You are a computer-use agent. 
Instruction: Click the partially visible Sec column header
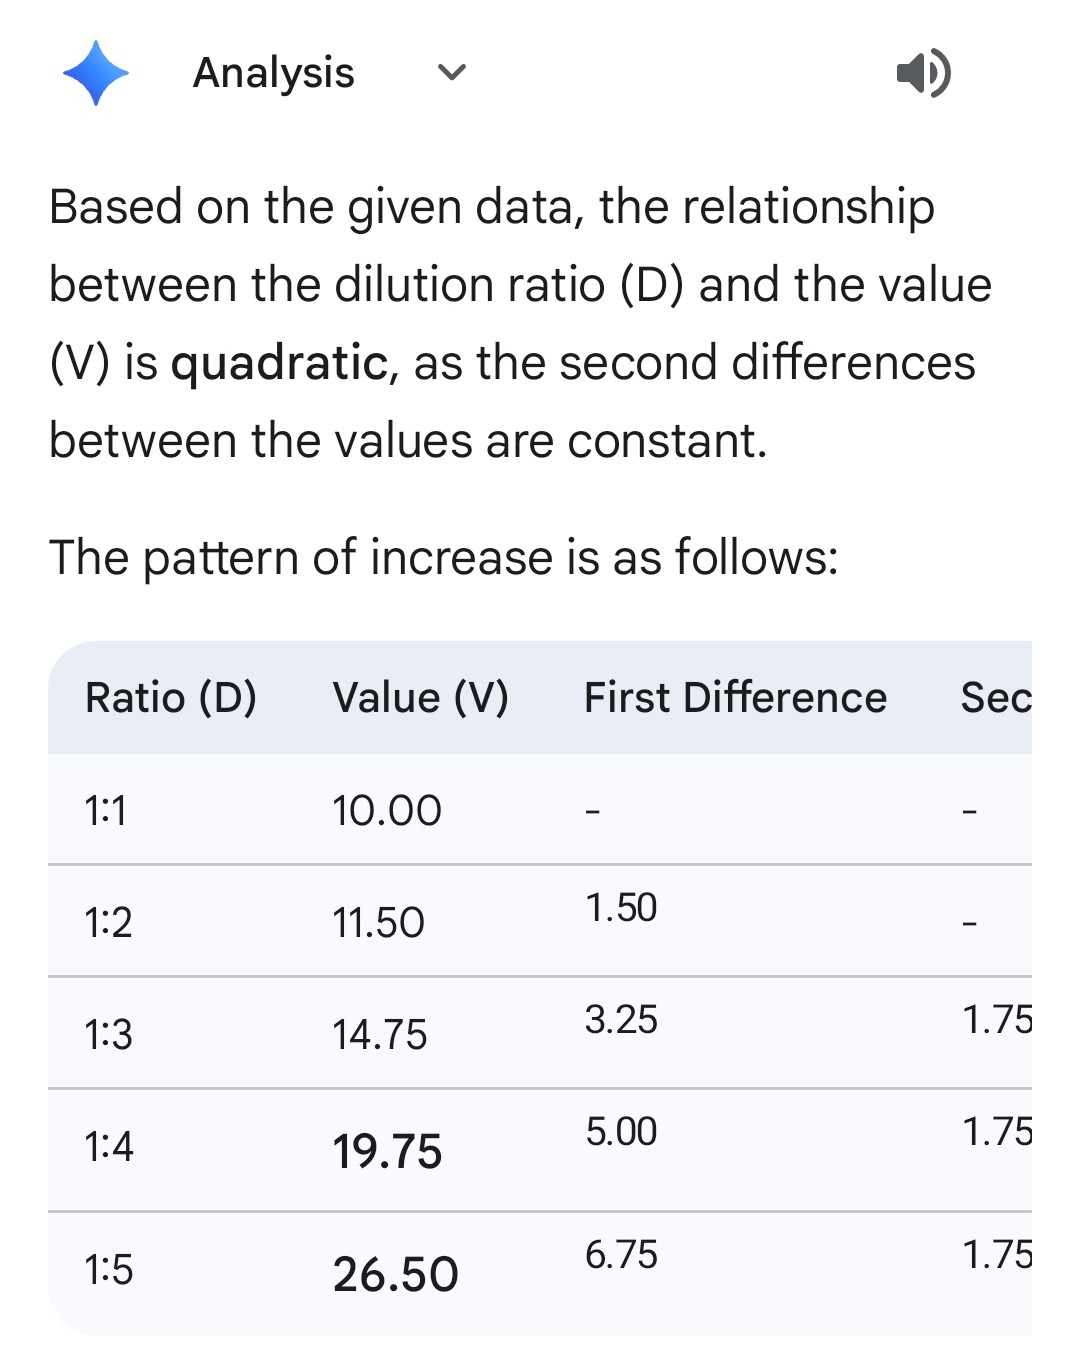pyautogui.click(x=995, y=697)
